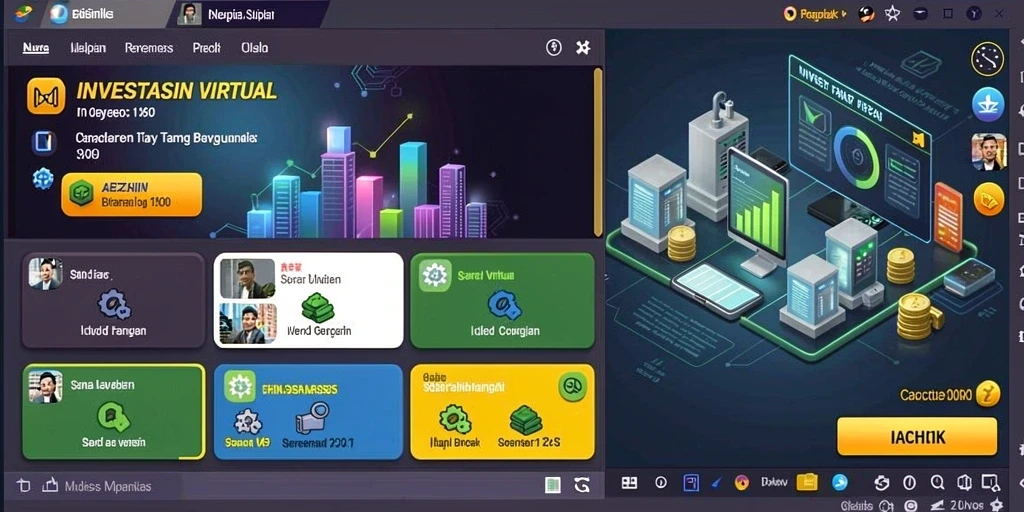Click the 2Ulvos status text
The image size is (1024, 512).
[x=968, y=505]
